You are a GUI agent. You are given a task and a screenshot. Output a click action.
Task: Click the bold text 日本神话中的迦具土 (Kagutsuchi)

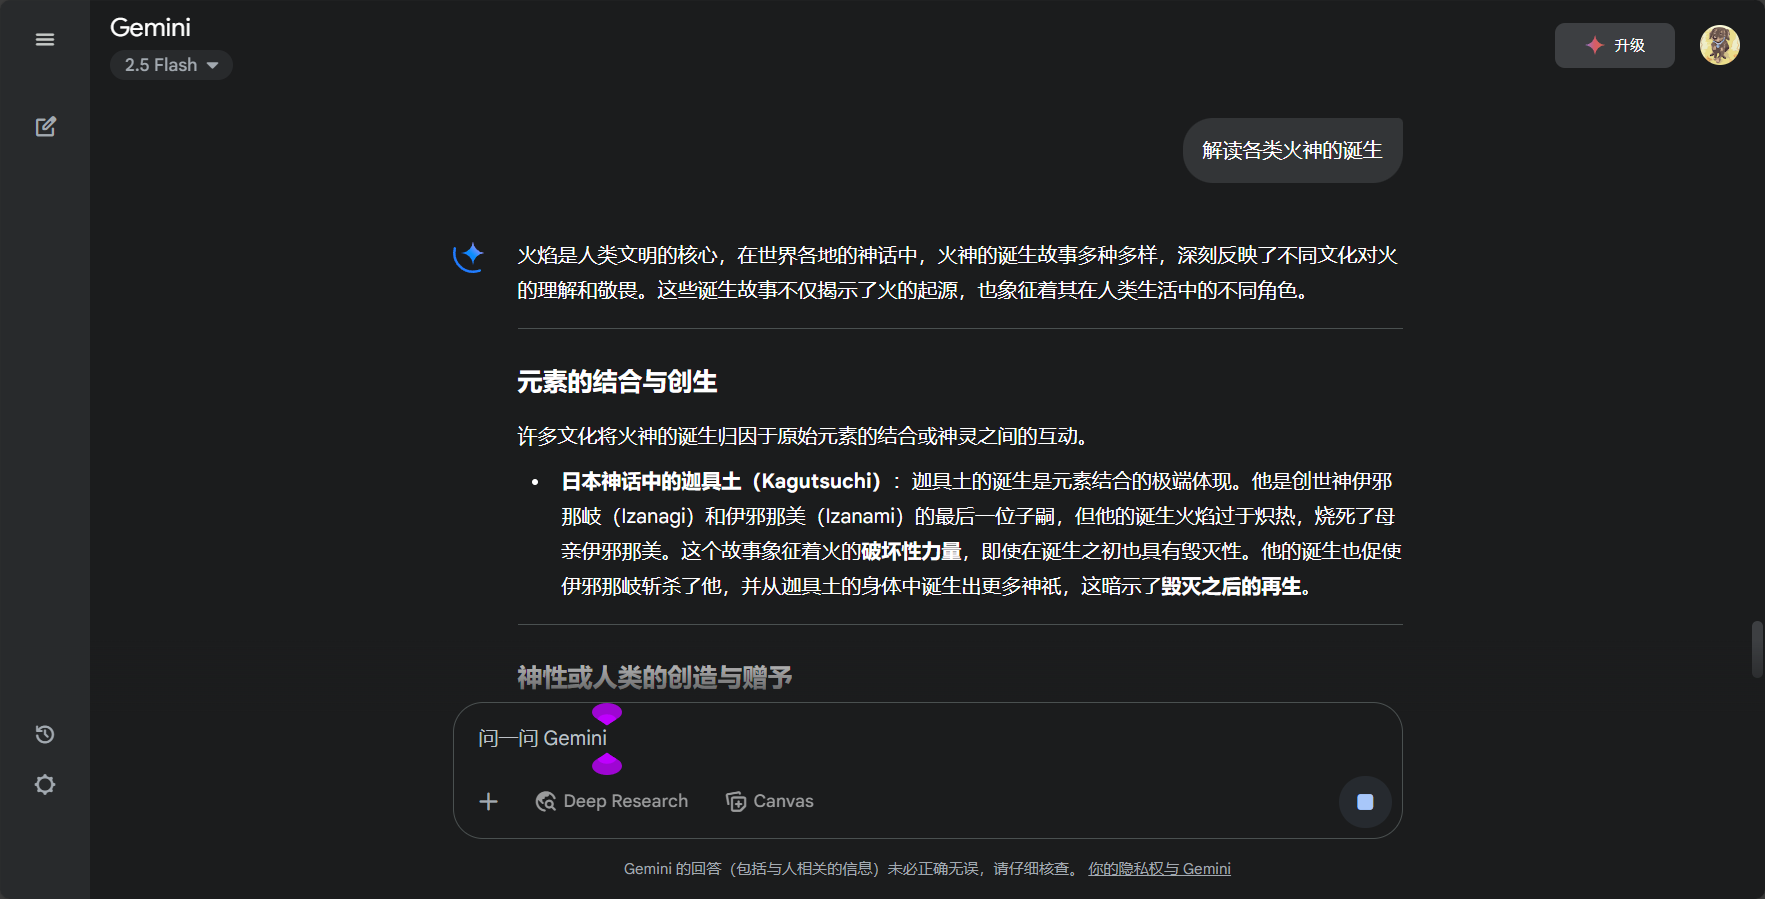[721, 481]
